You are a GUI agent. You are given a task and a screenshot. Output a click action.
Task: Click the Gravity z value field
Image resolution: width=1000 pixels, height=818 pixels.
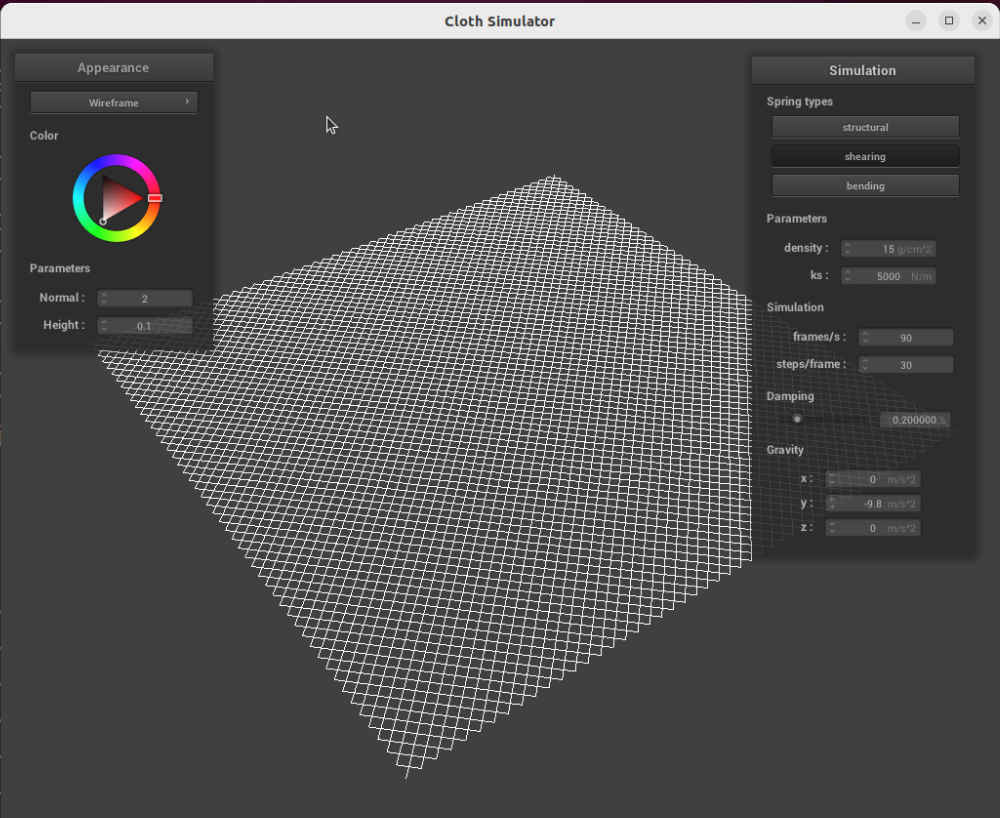872,528
